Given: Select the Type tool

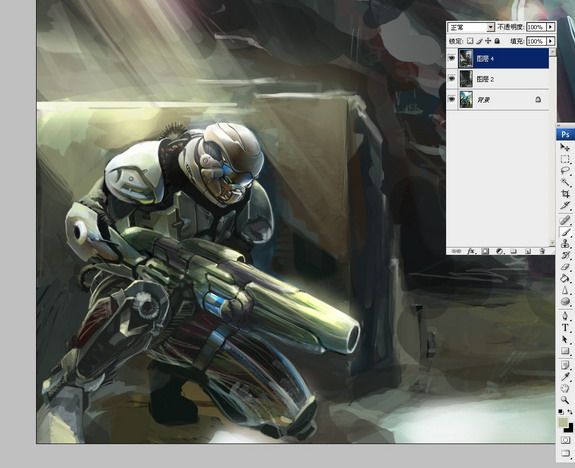Looking at the screenshot, I should [x=565, y=328].
